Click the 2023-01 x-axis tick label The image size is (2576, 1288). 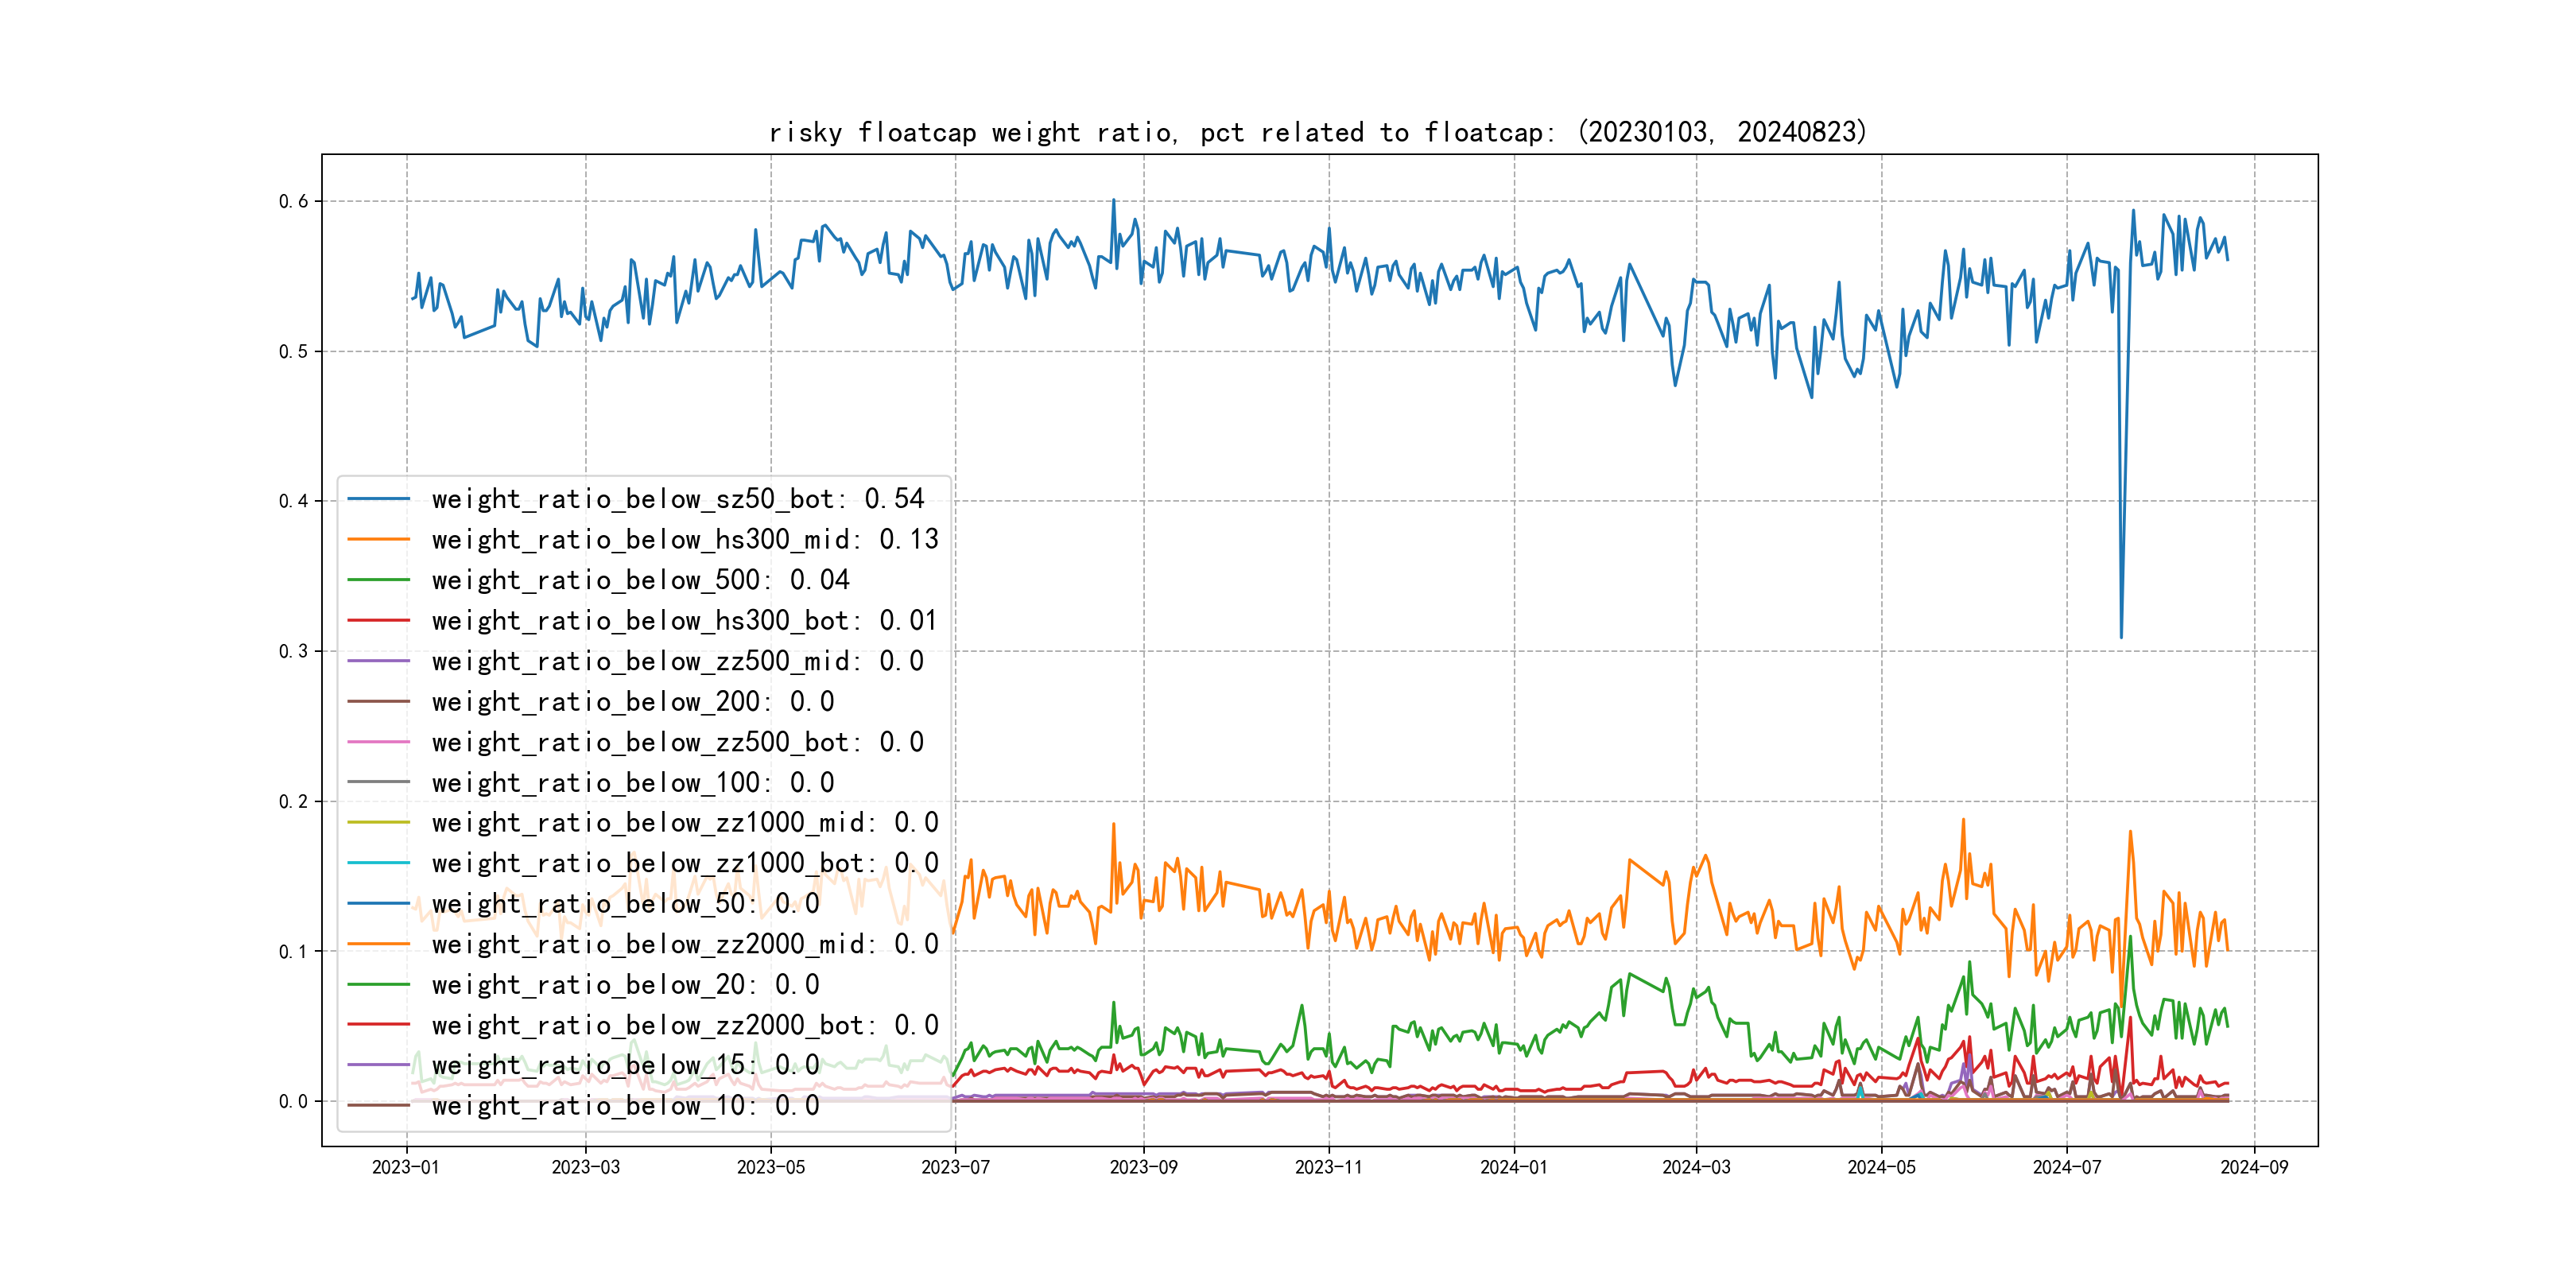[405, 1167]
